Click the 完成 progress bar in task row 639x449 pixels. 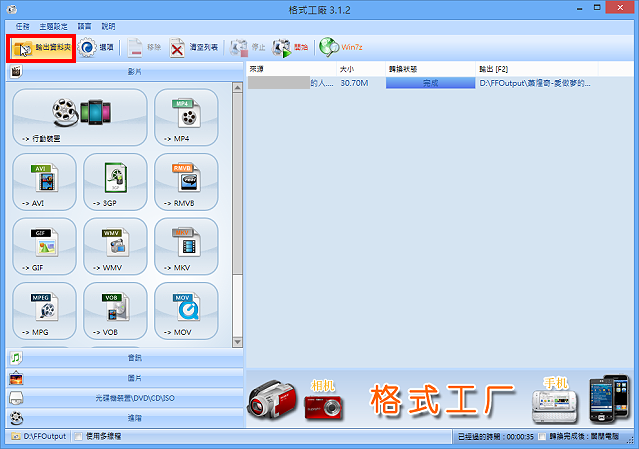pyautogui.click(x=430, y=83)
